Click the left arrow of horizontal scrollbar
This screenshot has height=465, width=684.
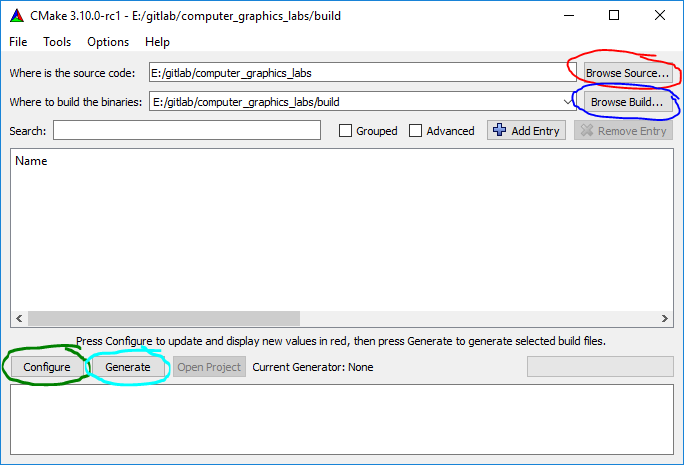point(19,318)
